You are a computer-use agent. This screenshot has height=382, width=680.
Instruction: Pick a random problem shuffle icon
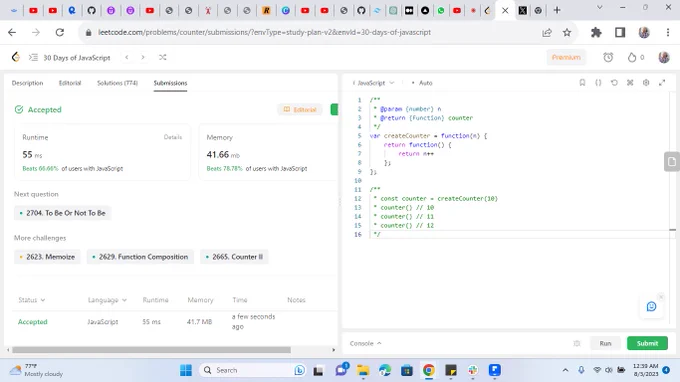[x=163, y=57]
